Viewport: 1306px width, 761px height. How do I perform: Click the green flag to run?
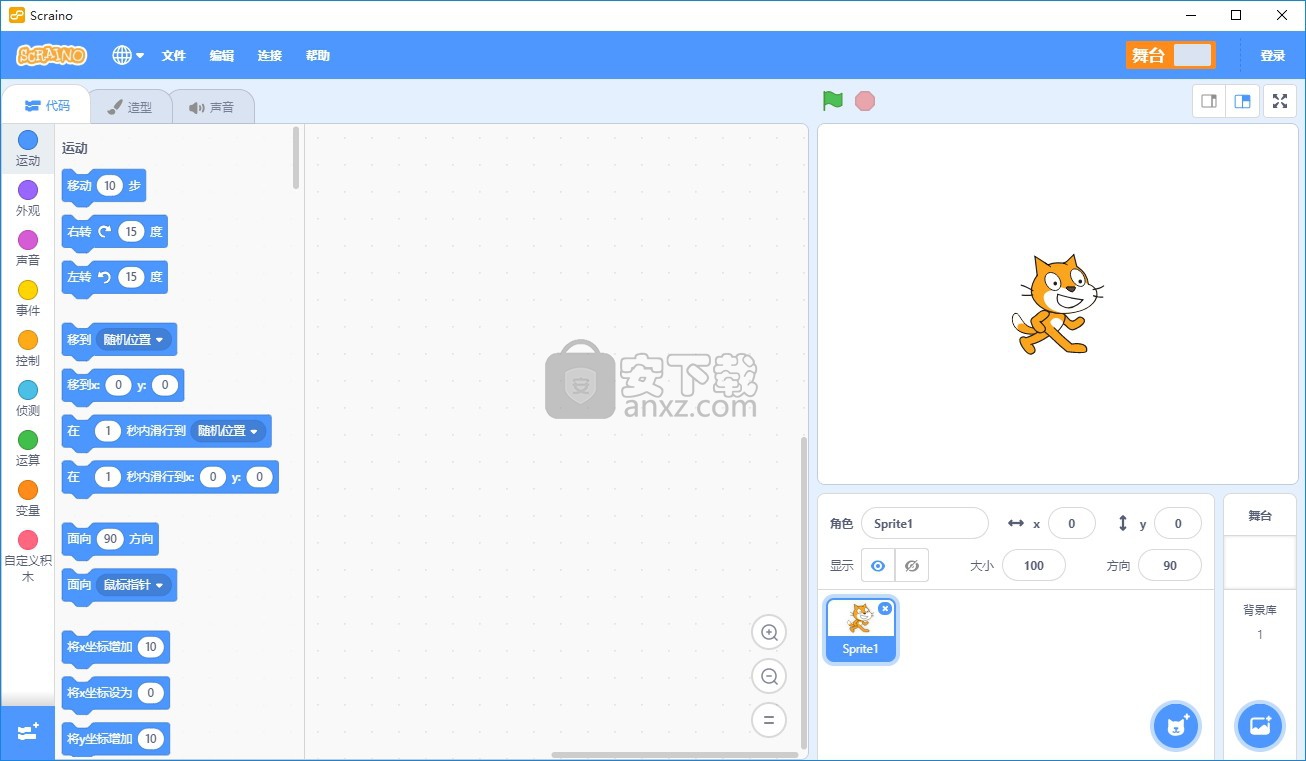[x=832, y=101]
